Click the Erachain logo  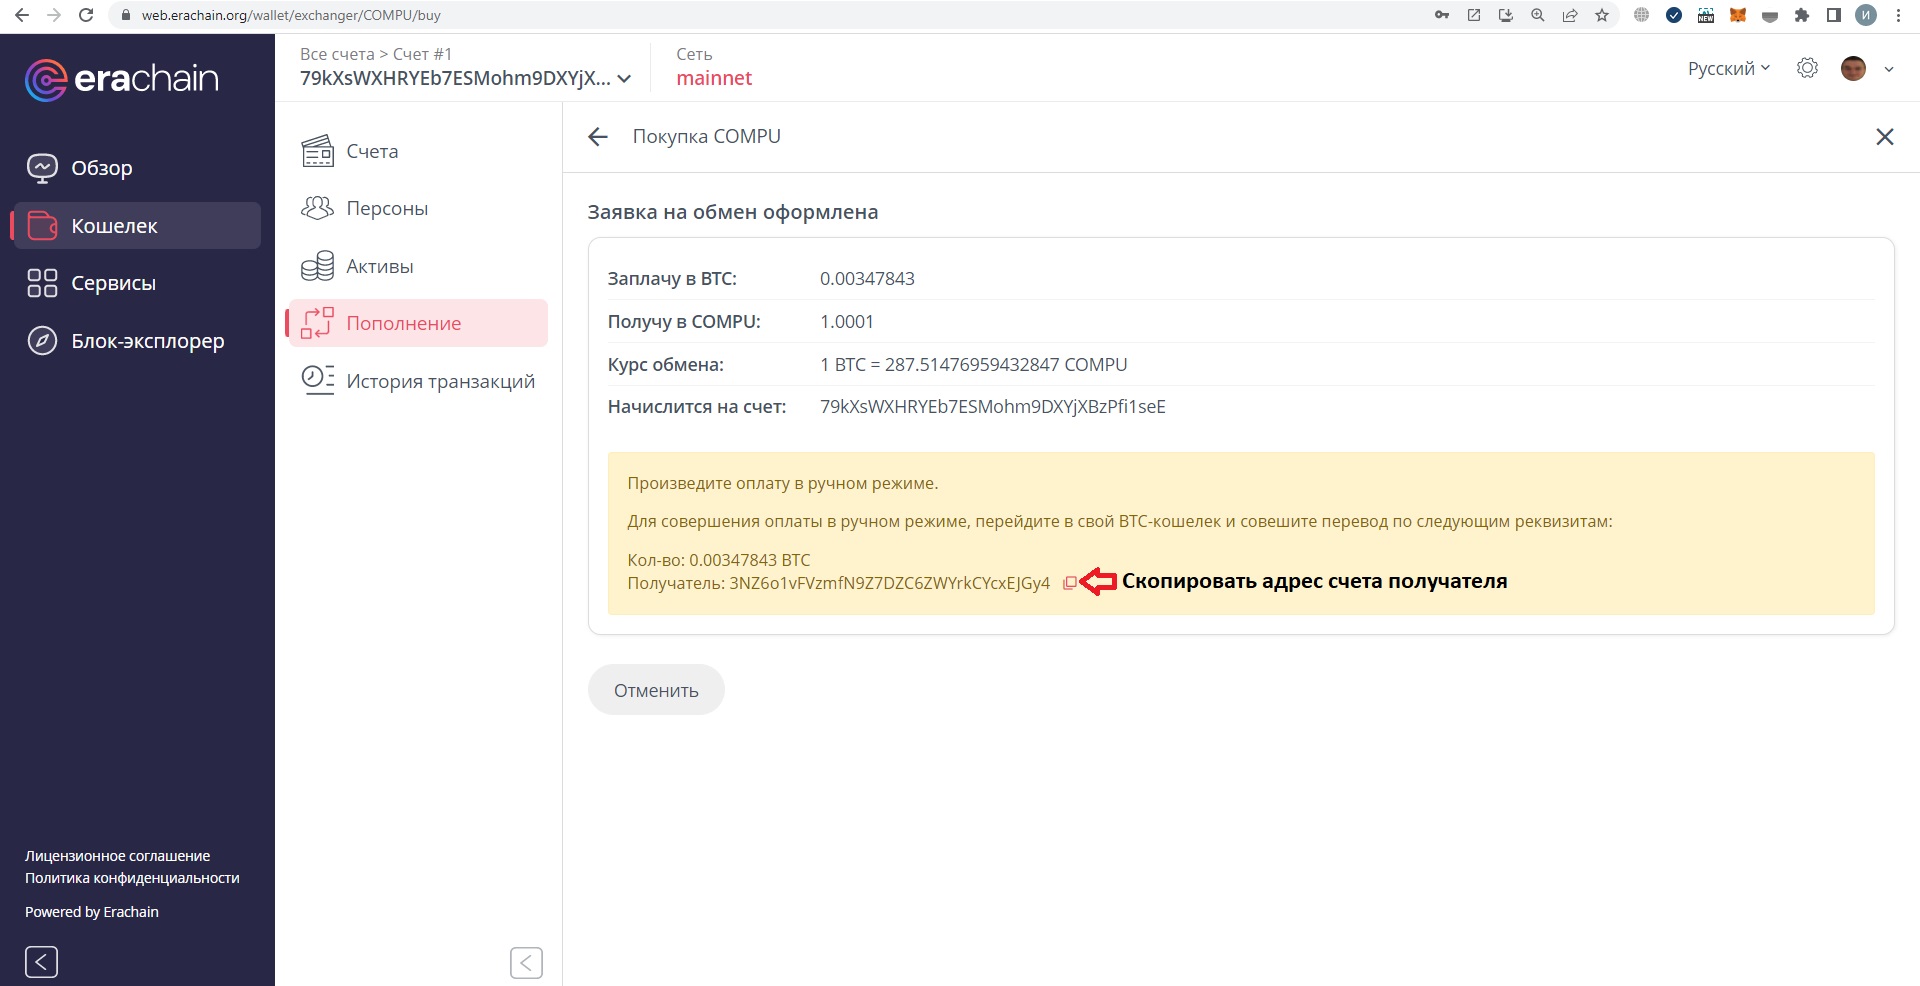(x=122, y=79)
